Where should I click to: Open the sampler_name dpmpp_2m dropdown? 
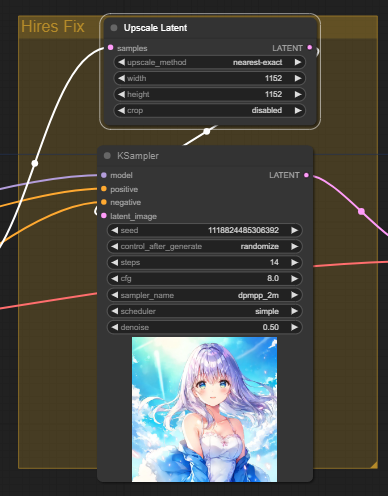click(x=205, y=295)
